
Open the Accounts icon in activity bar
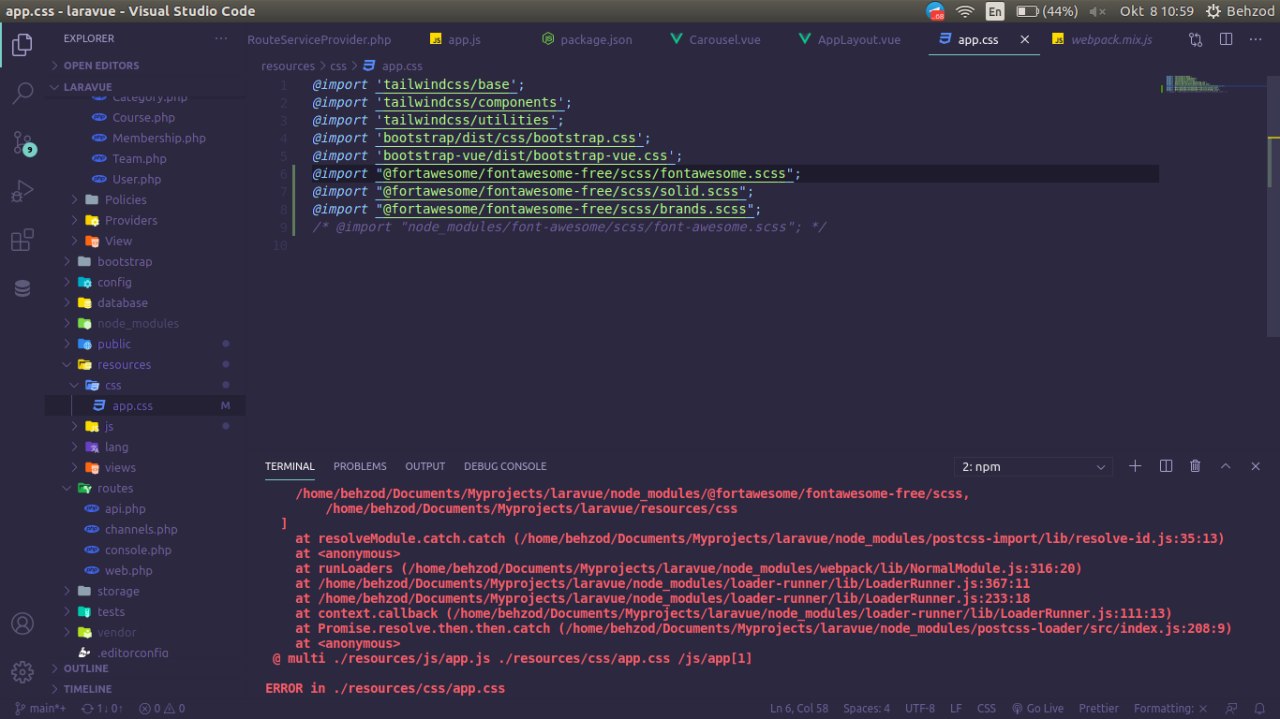point(22,623)
